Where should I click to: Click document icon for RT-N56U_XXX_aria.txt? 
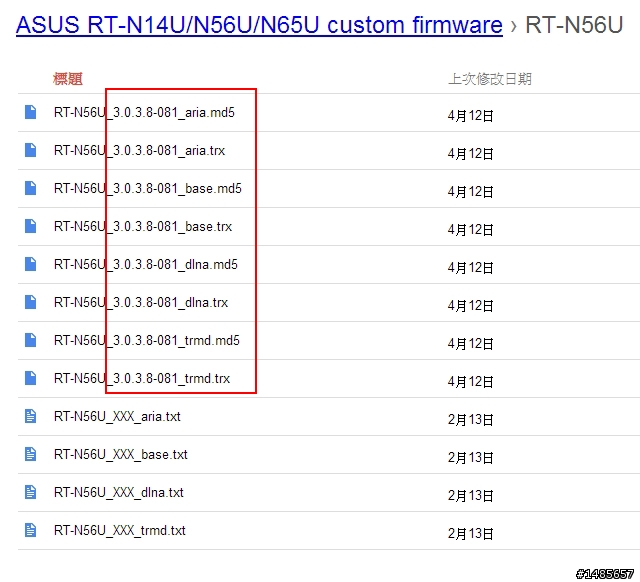tap(31, 416)
